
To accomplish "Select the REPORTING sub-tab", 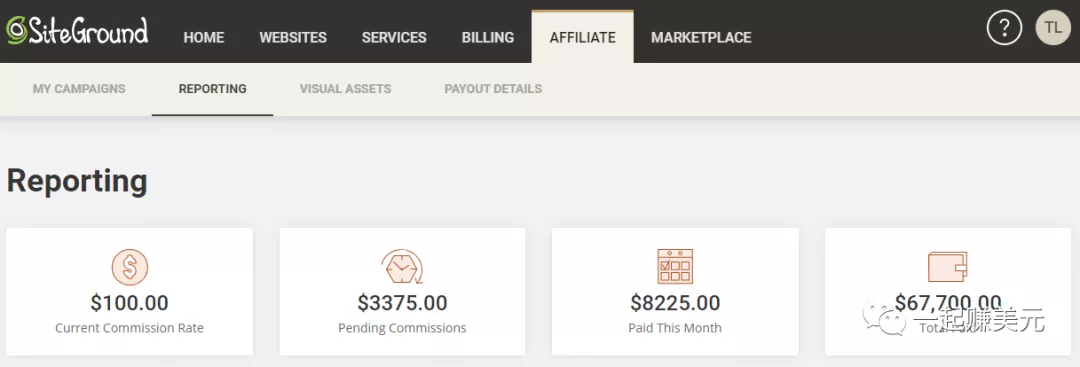I will (212, 89).
